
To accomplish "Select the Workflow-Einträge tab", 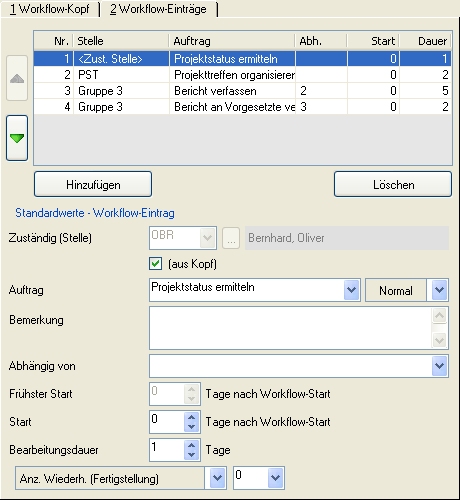I will tap(158, 9).
